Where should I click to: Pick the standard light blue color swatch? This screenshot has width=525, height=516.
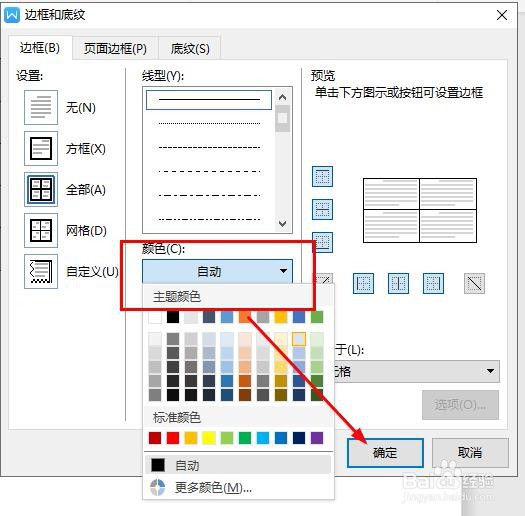tap(263, 438)
